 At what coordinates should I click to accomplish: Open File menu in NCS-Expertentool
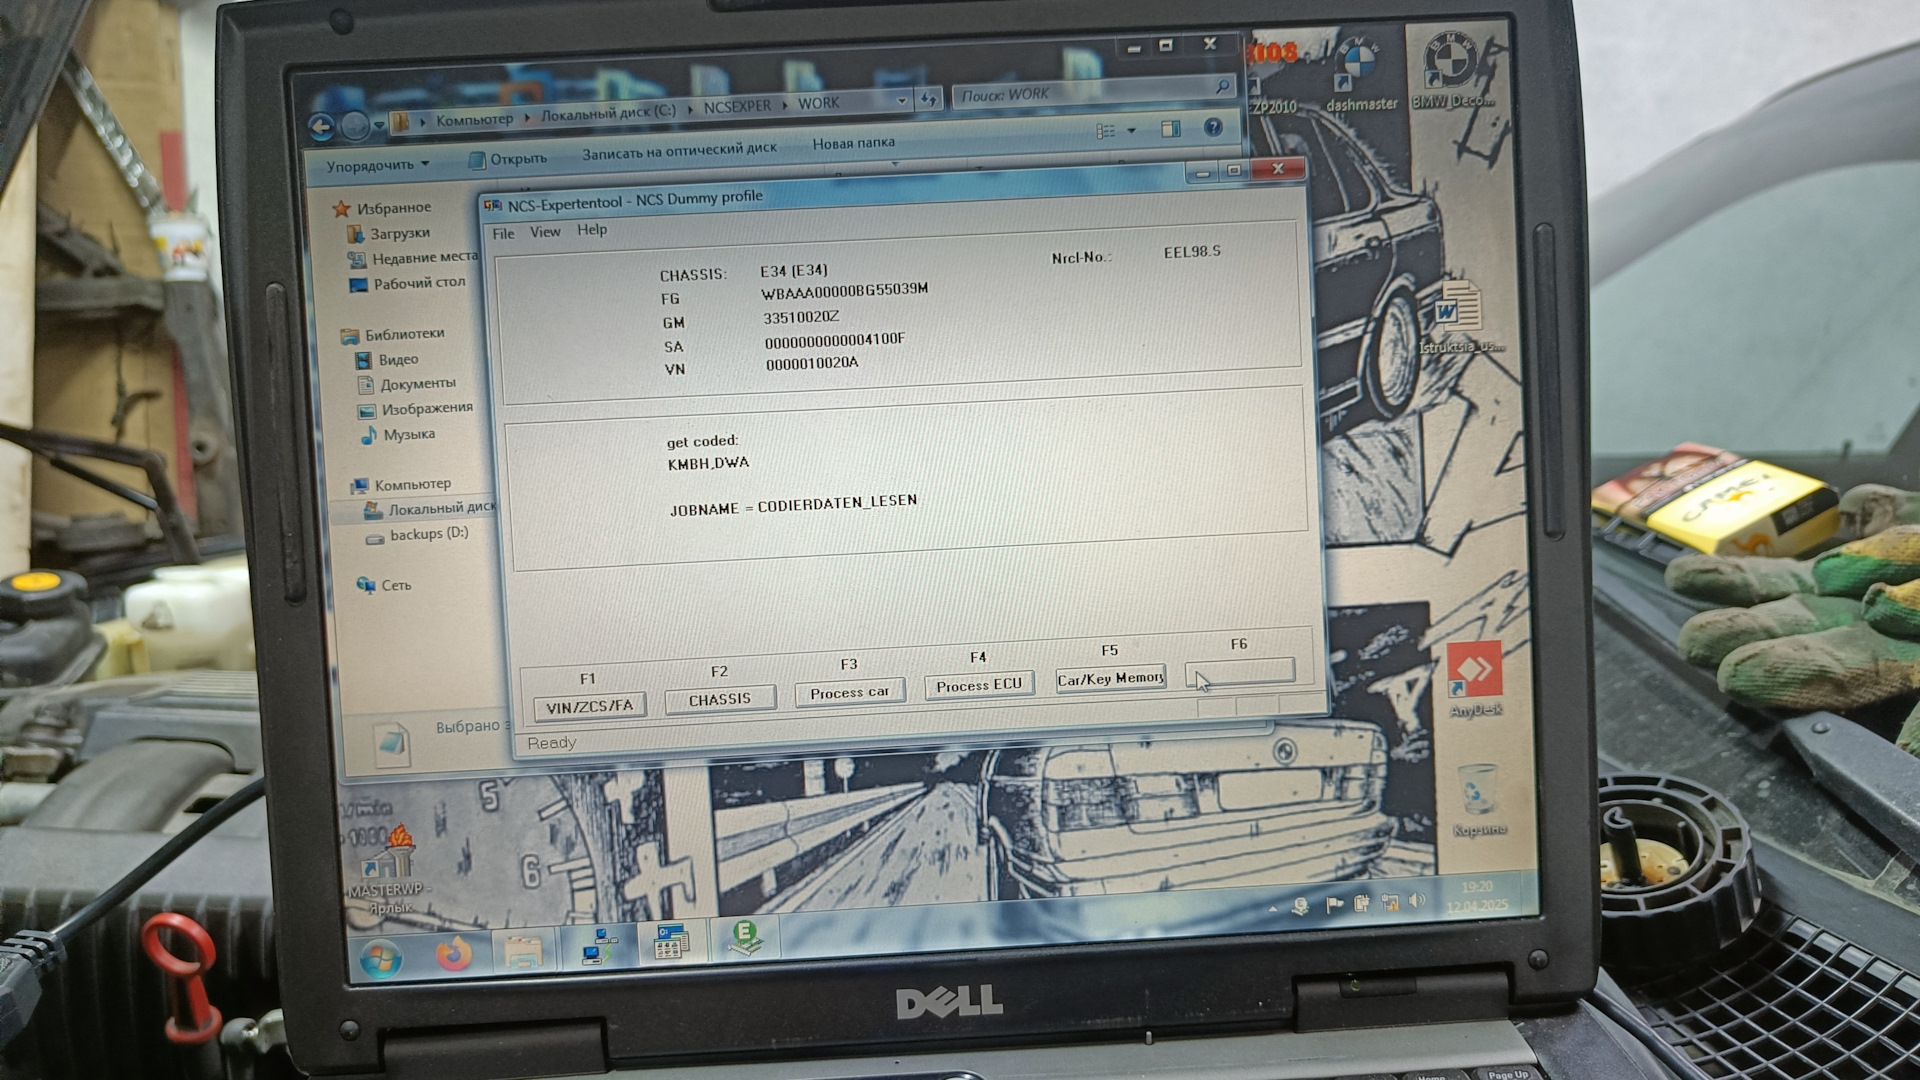point(503,233)
